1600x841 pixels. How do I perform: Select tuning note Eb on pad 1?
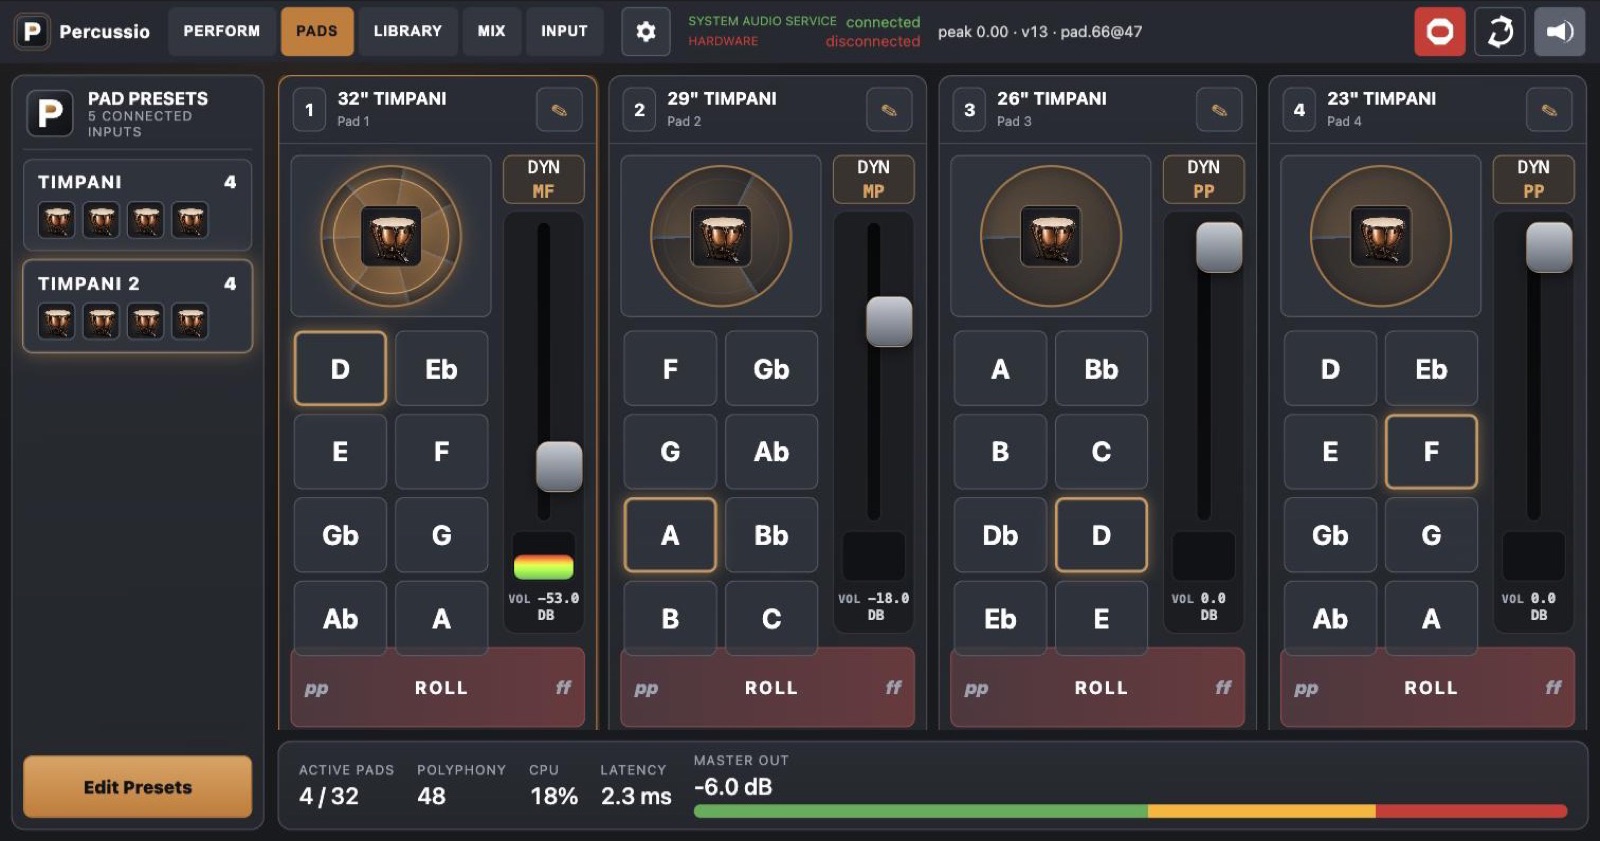pos(441,369)
